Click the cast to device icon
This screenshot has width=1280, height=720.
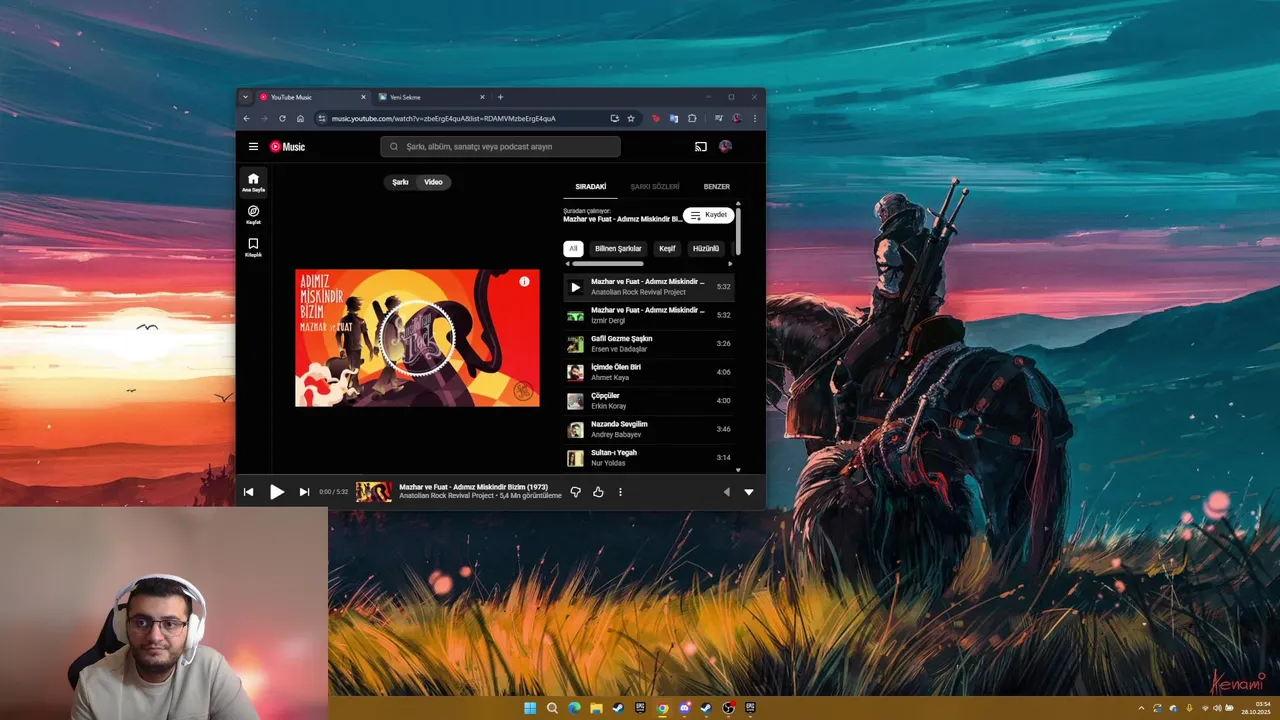pos(700,146)
